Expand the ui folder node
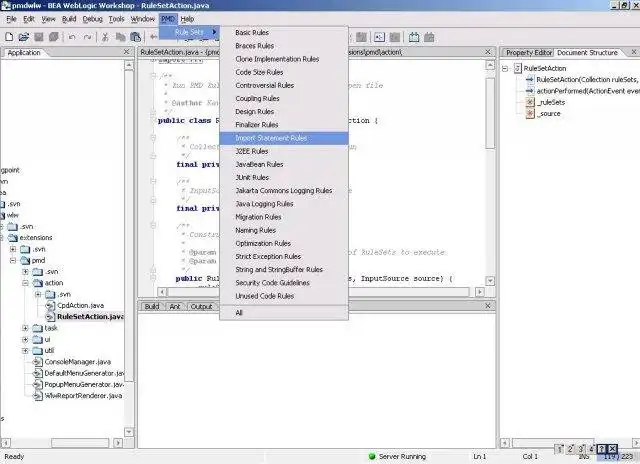This screenshot has height=464, width=640. coord(25,340)
